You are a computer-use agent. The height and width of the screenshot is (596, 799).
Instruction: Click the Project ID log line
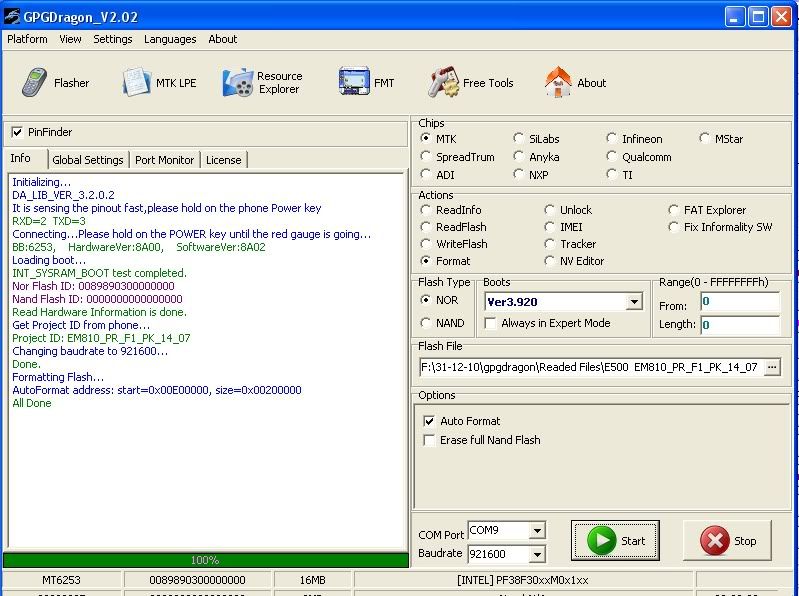(101, 338)
